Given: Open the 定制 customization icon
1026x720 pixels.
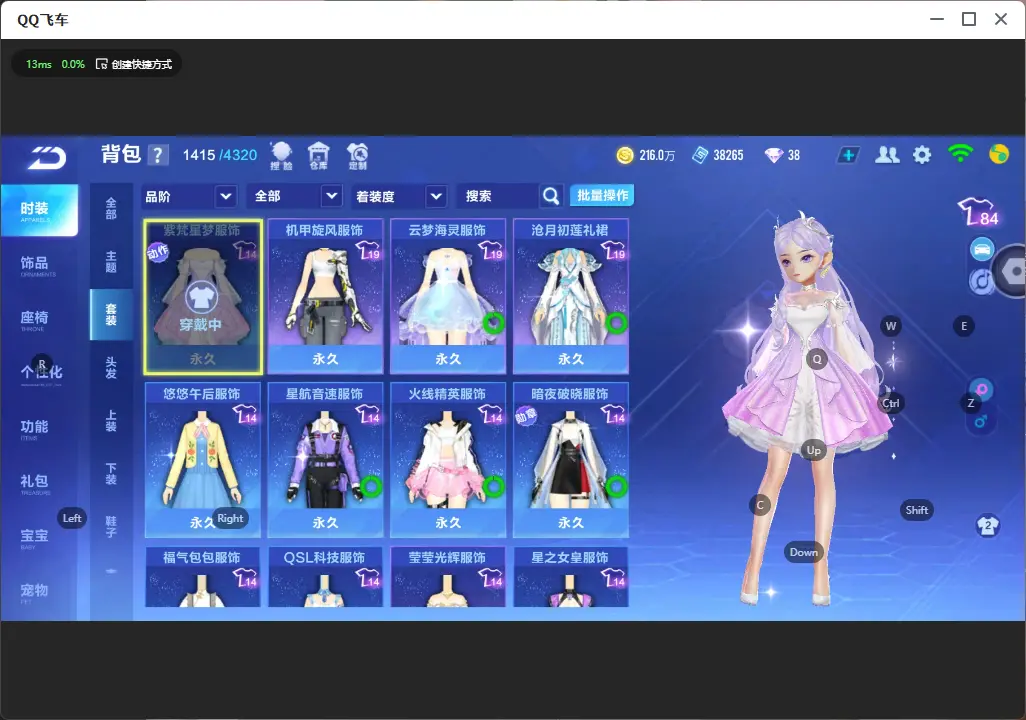Looking at the screenshot, I should coord(357,155).
